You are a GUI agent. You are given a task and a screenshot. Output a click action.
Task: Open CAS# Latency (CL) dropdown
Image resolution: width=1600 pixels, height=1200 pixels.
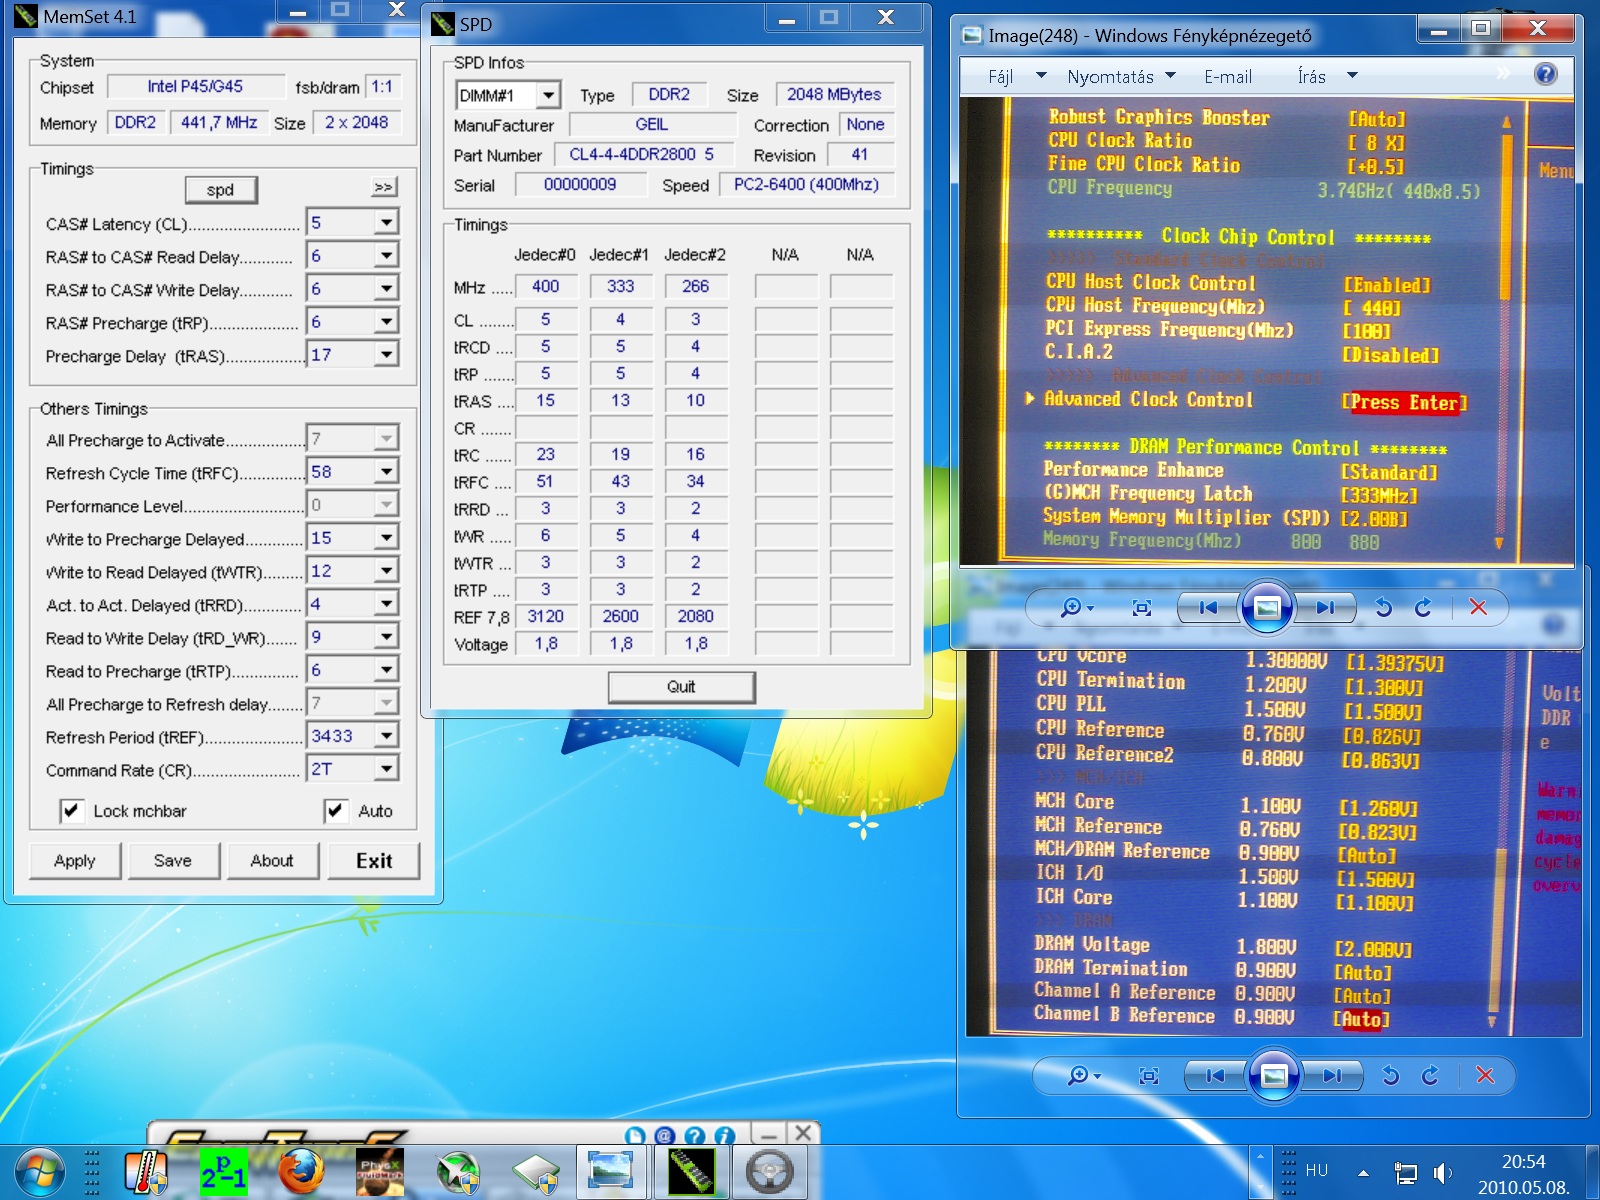(387, 223)
